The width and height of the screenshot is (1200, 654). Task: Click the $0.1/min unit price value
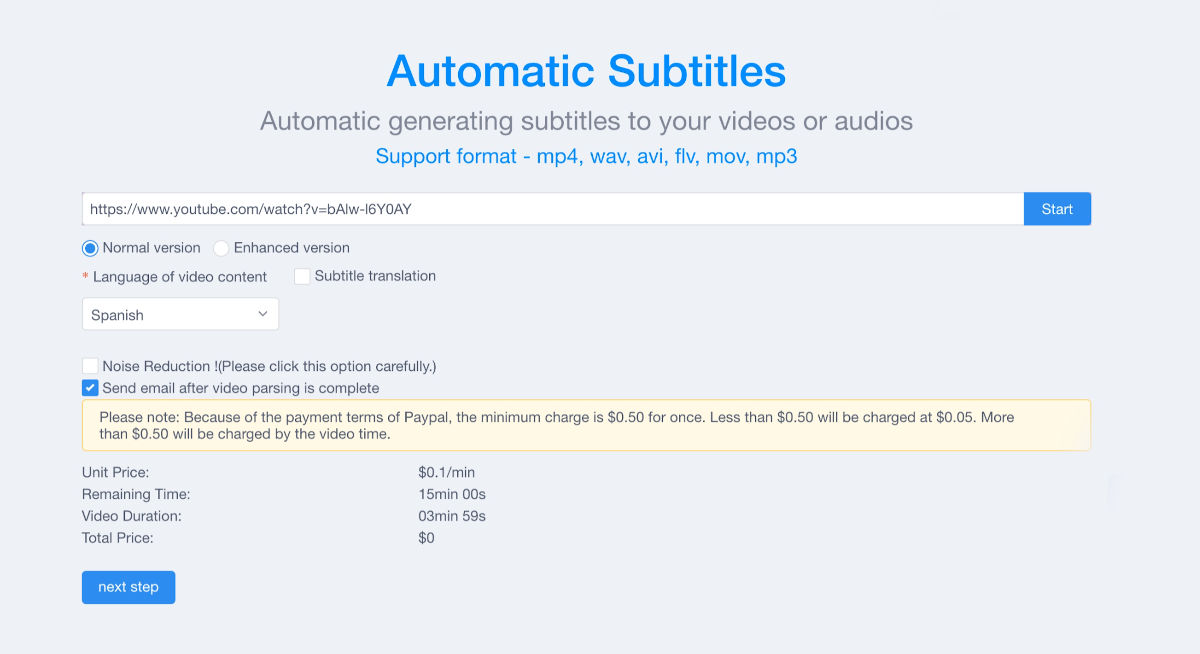(447, 472)
